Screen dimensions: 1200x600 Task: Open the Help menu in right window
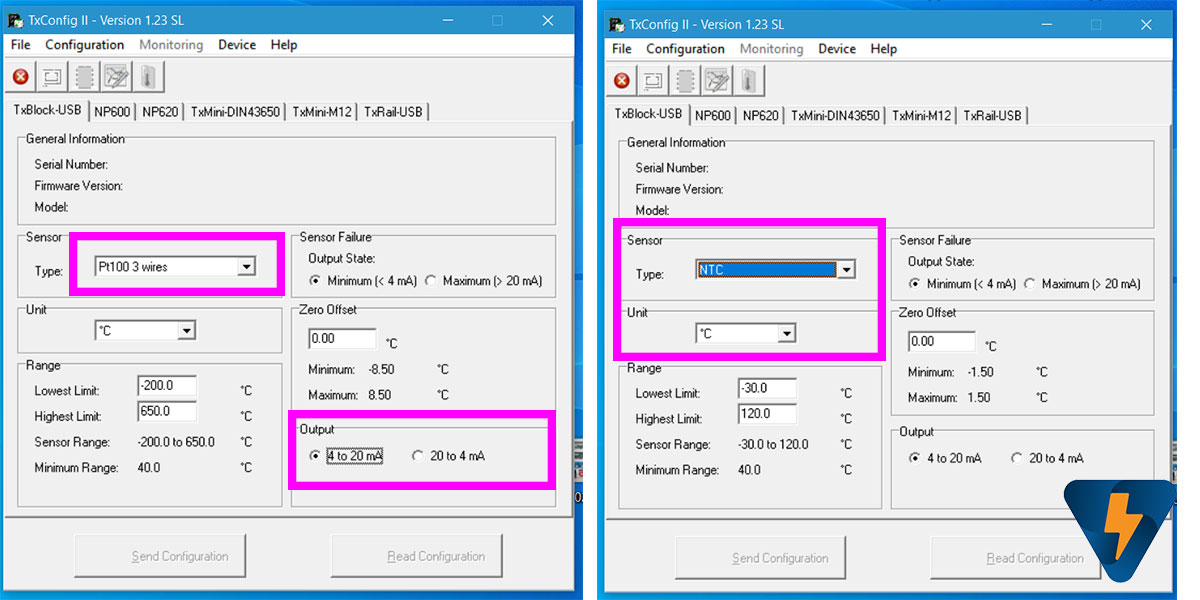pos(884,49)
